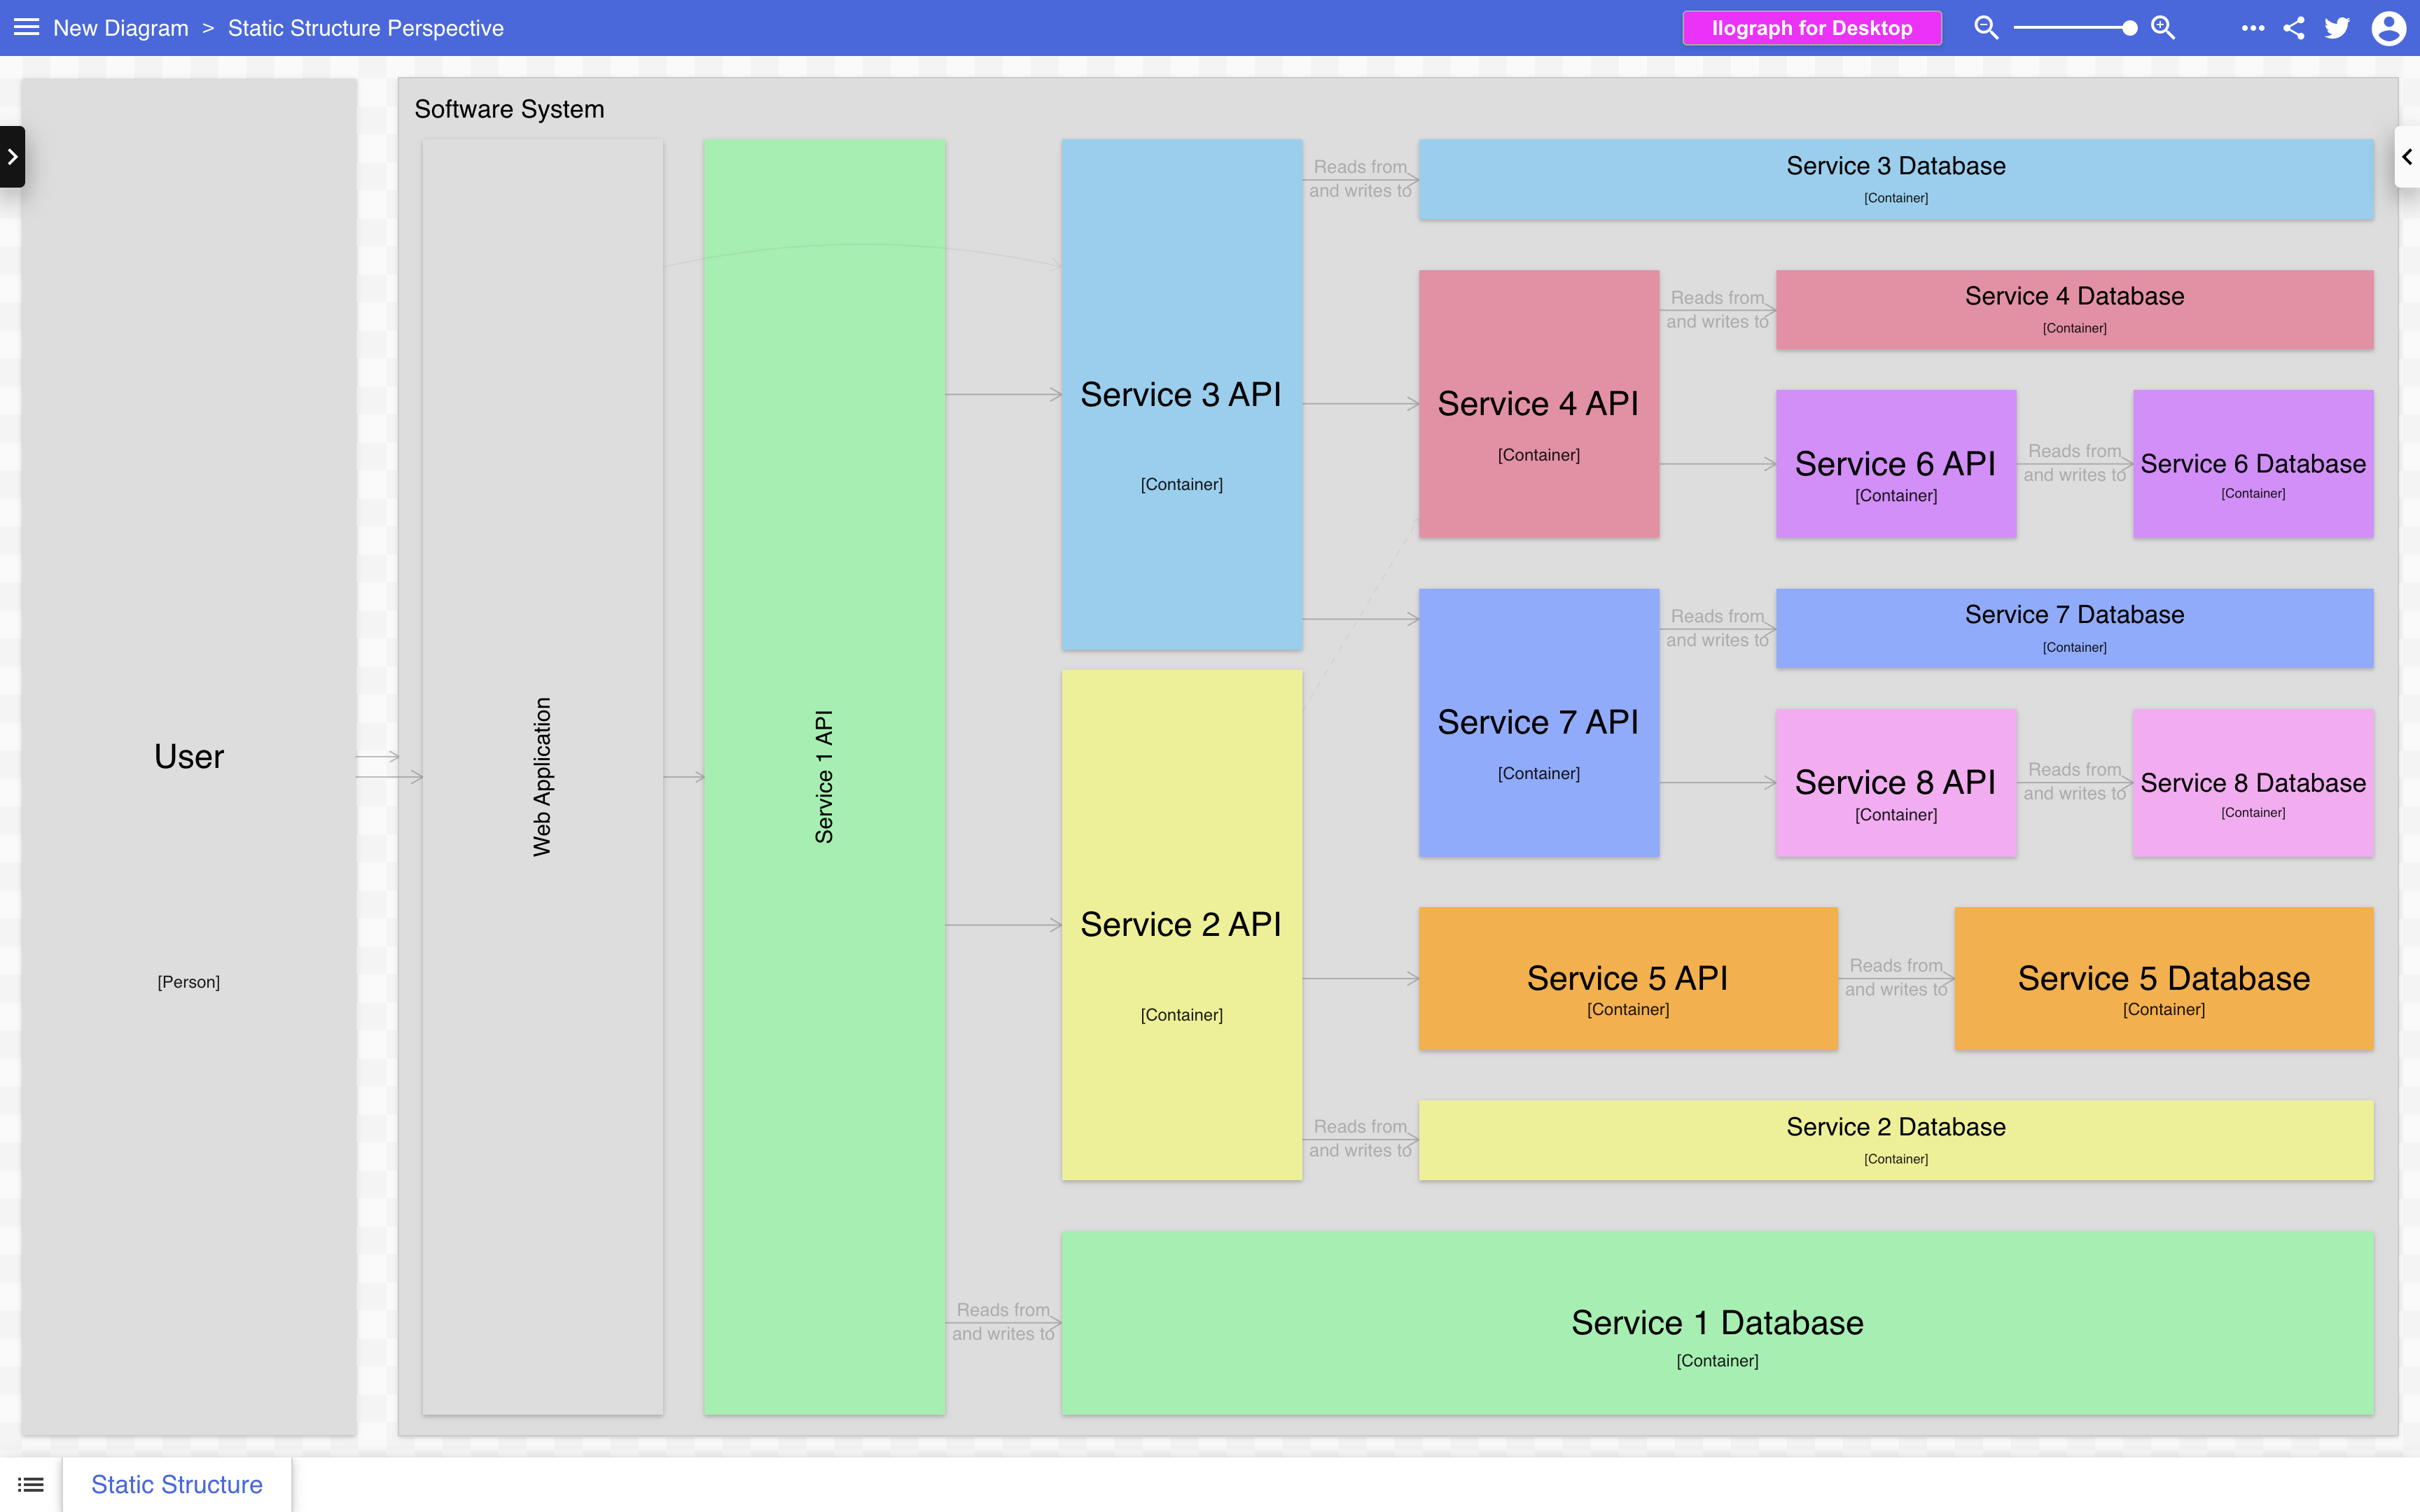
Task: Click the share diagram icon
Action: (x=2294, y=28)
